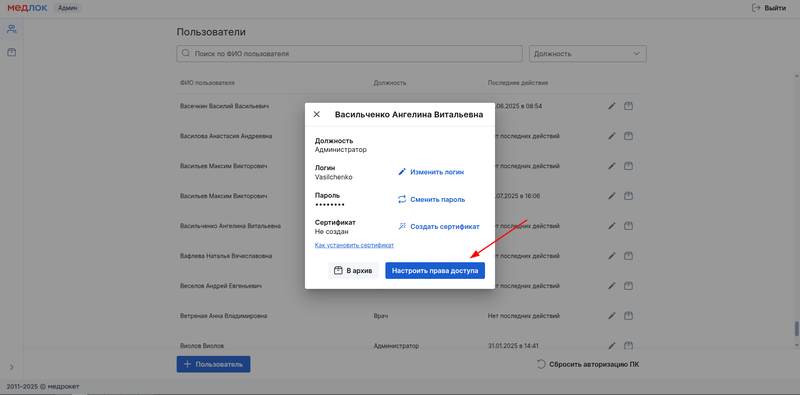
Task: Click the В архив button
Action: coord(353,270)
